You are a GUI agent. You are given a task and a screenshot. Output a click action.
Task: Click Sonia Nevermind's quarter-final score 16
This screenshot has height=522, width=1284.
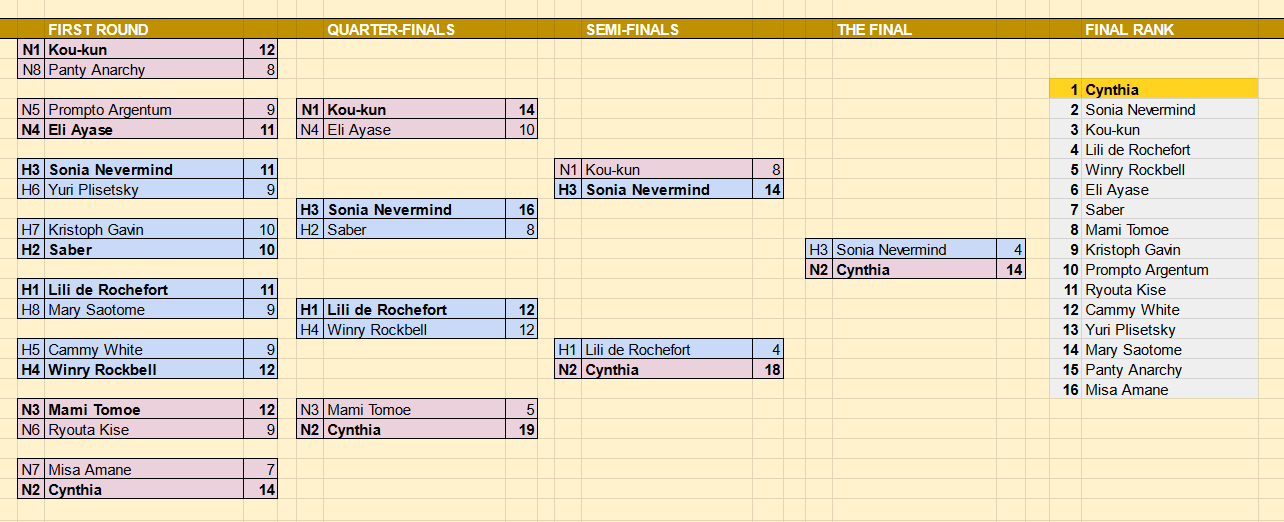(x=522, y=210)
